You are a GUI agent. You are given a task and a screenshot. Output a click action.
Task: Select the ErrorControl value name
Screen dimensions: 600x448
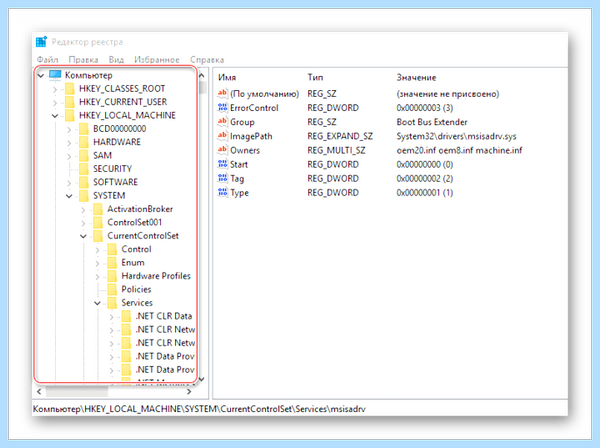tap(254, 108)
